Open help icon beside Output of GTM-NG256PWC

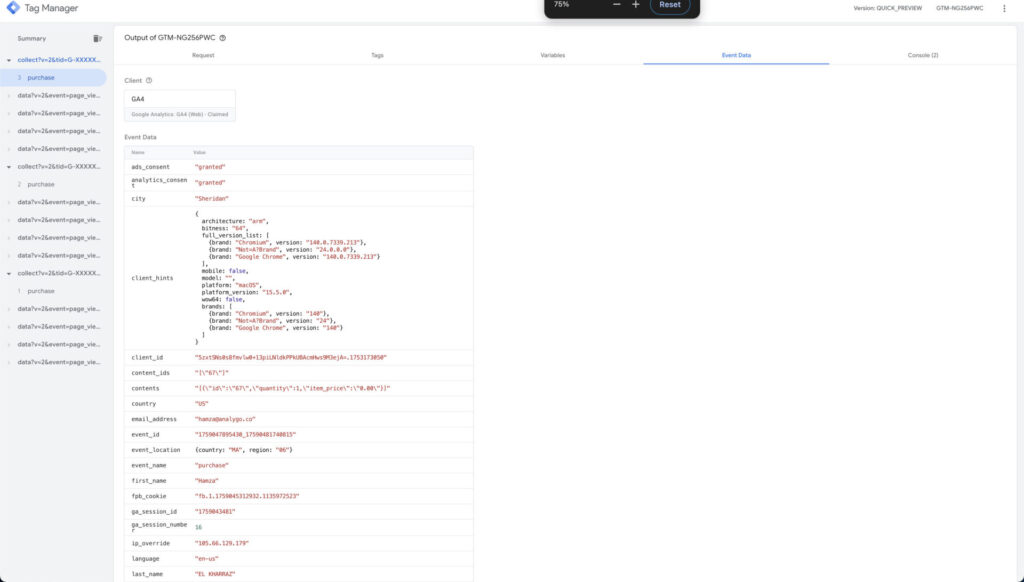pyautogui.click(x=222, y=38)
